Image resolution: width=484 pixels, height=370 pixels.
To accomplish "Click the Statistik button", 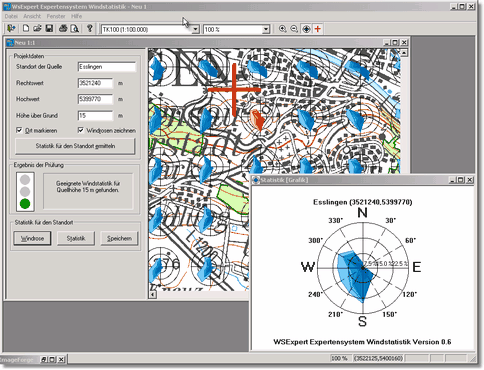I will click(76, 238).
